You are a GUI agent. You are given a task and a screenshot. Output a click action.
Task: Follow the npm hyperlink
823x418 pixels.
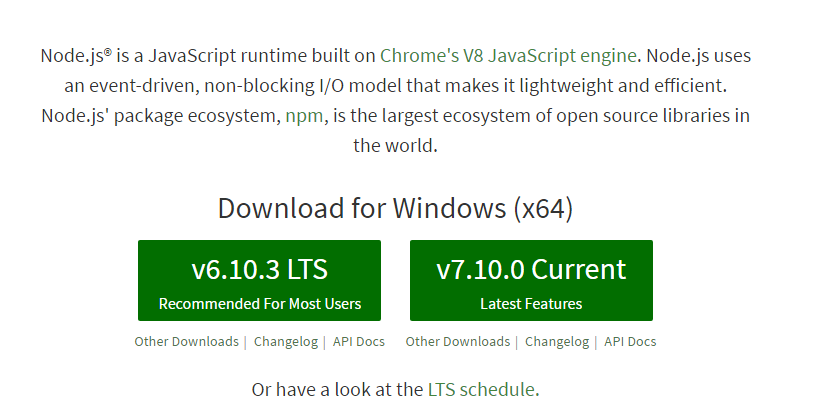click(303, 115)
